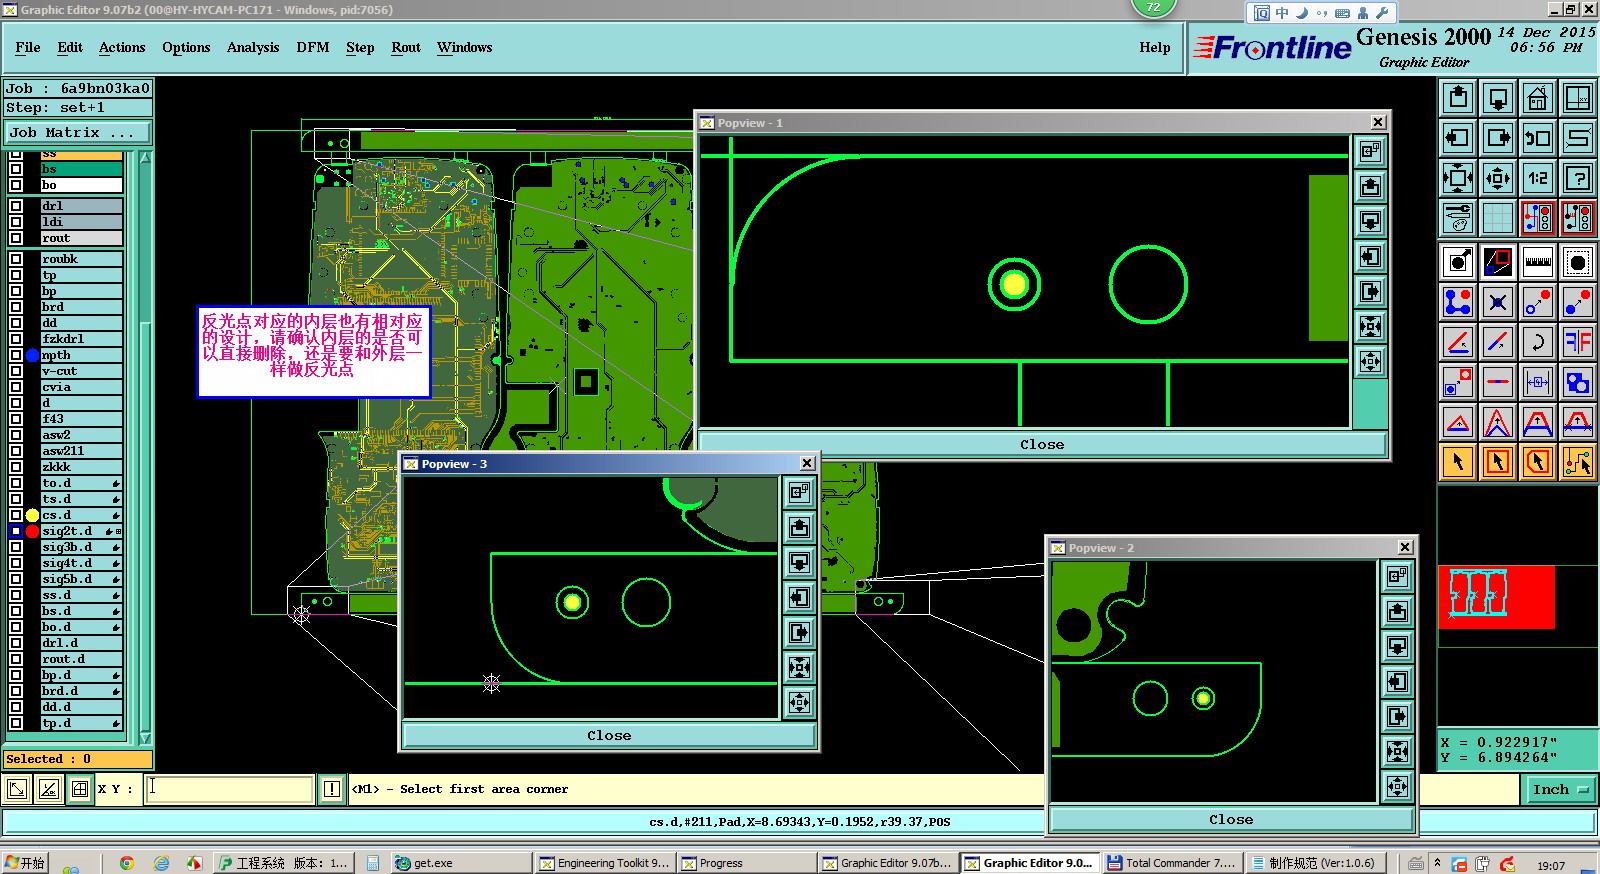Click the red color swatch beside sig2t.d
The width and height of the screenshot is (1600, 874).
32,531
